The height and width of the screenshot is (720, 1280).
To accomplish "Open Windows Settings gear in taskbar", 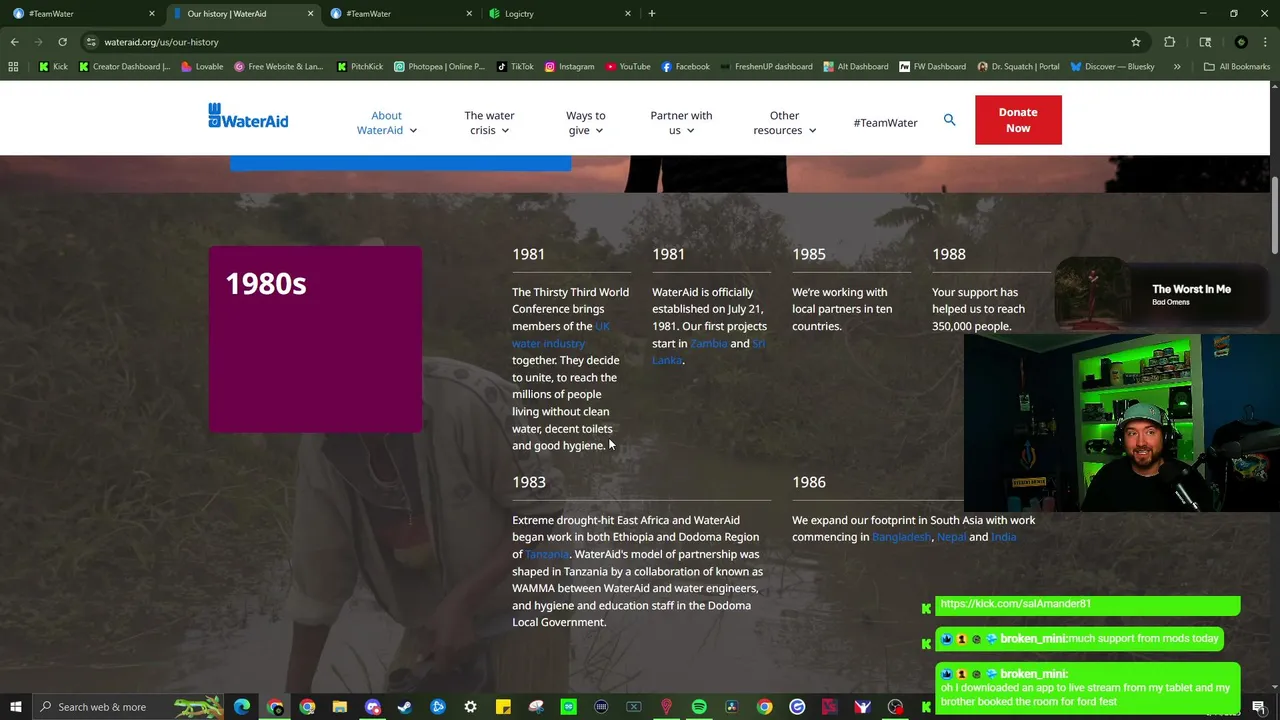I will coord(470,707).
